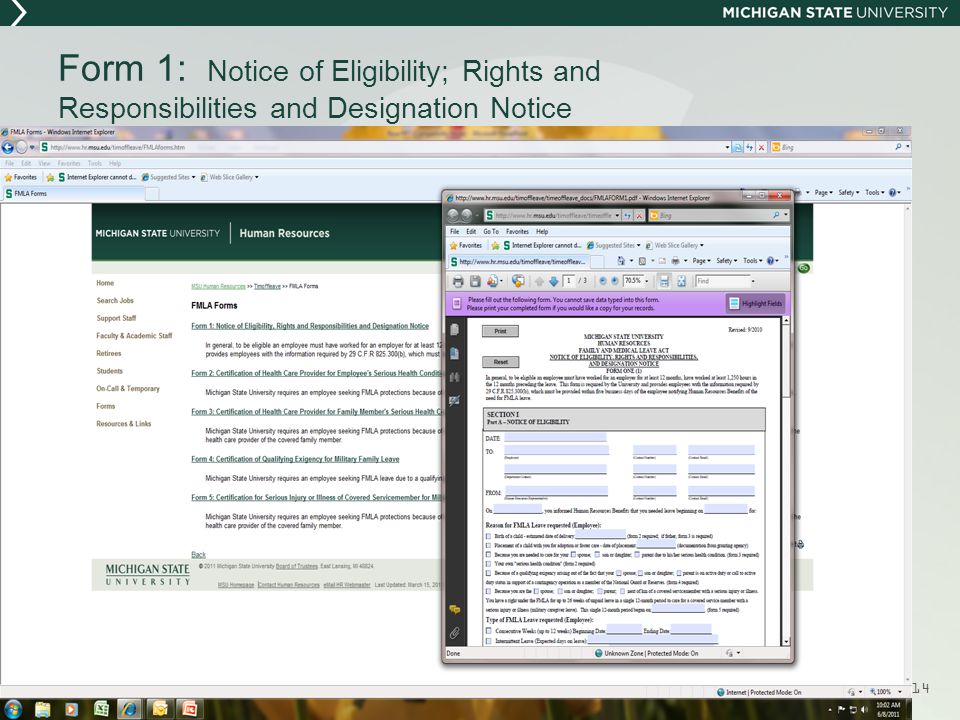This screenshot has width=960, height=720.
Task: Open the Favorites menu in the PDF window
Action: click(x=517, y=231)
